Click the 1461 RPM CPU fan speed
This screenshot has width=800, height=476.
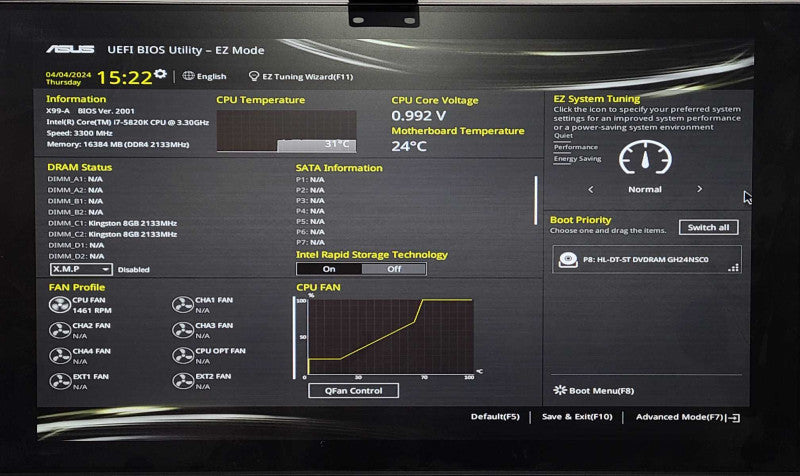click(92, 310)
